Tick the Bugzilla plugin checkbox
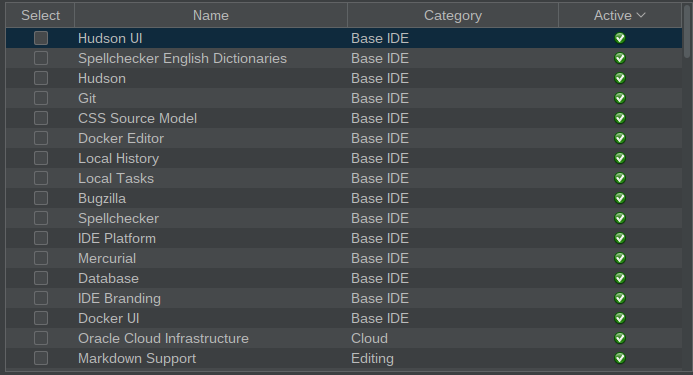Viewport: 693px width, 375px height. coord(41,198)
